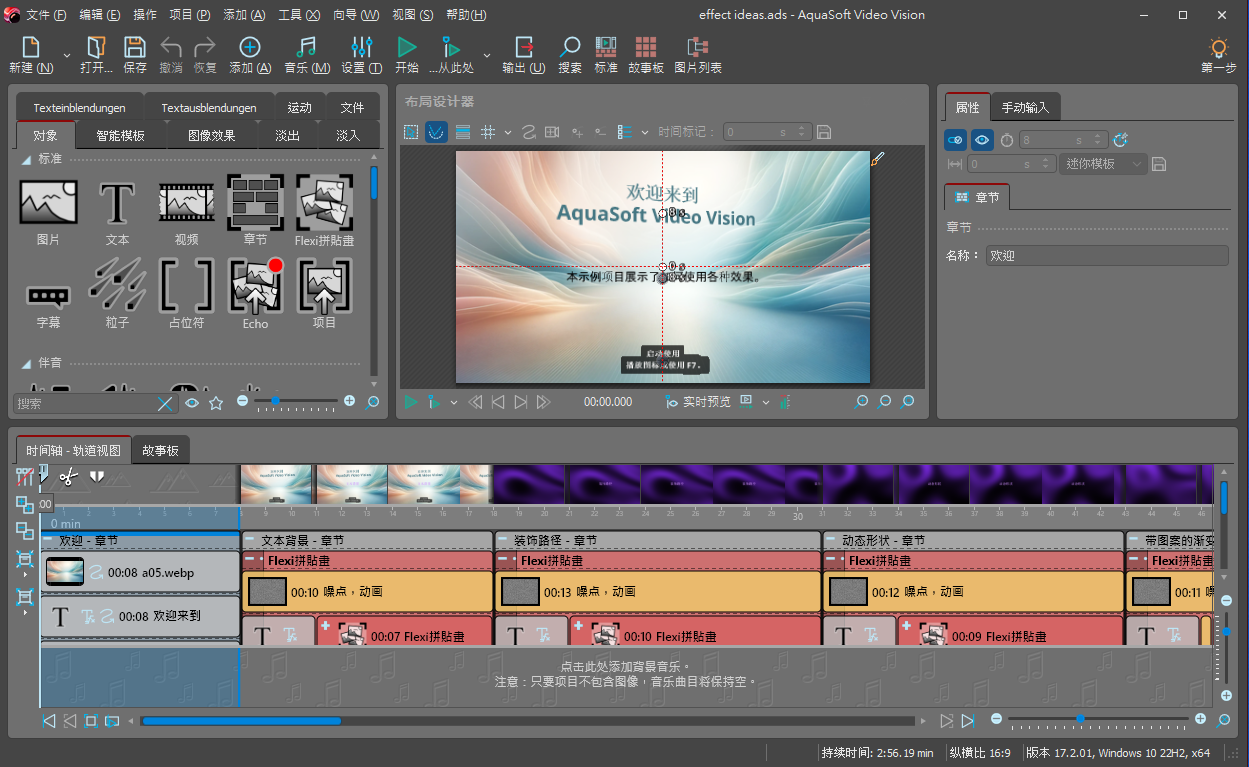Open the grid options dropdown arrow
Viewport: 1249px width, 767px height.
[x=507, y=132]
